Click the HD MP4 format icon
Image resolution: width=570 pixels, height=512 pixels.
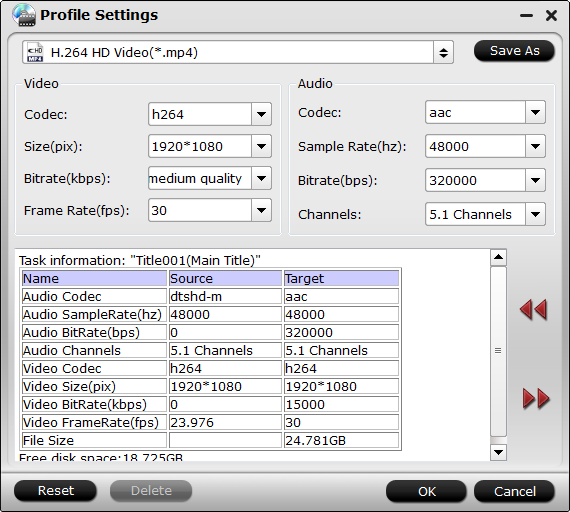[x=35, y=53]
